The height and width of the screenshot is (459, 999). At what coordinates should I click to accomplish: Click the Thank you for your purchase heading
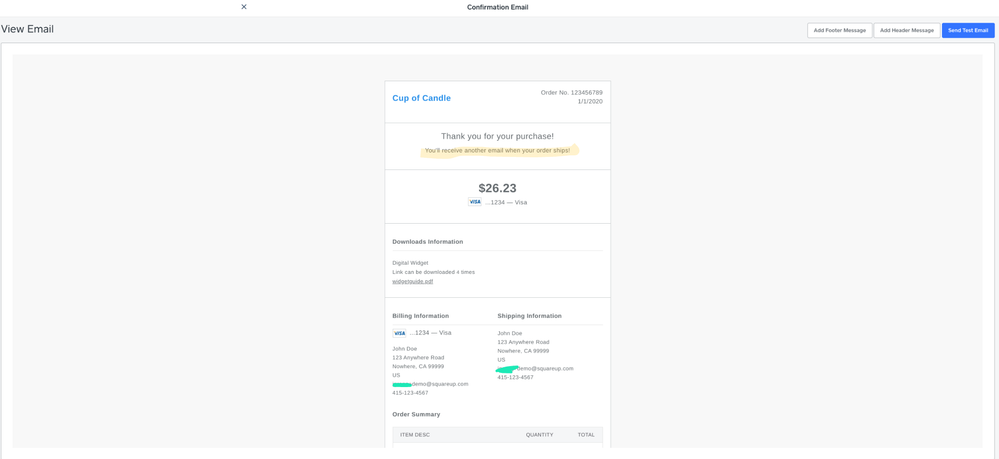(x=497, y=136)
